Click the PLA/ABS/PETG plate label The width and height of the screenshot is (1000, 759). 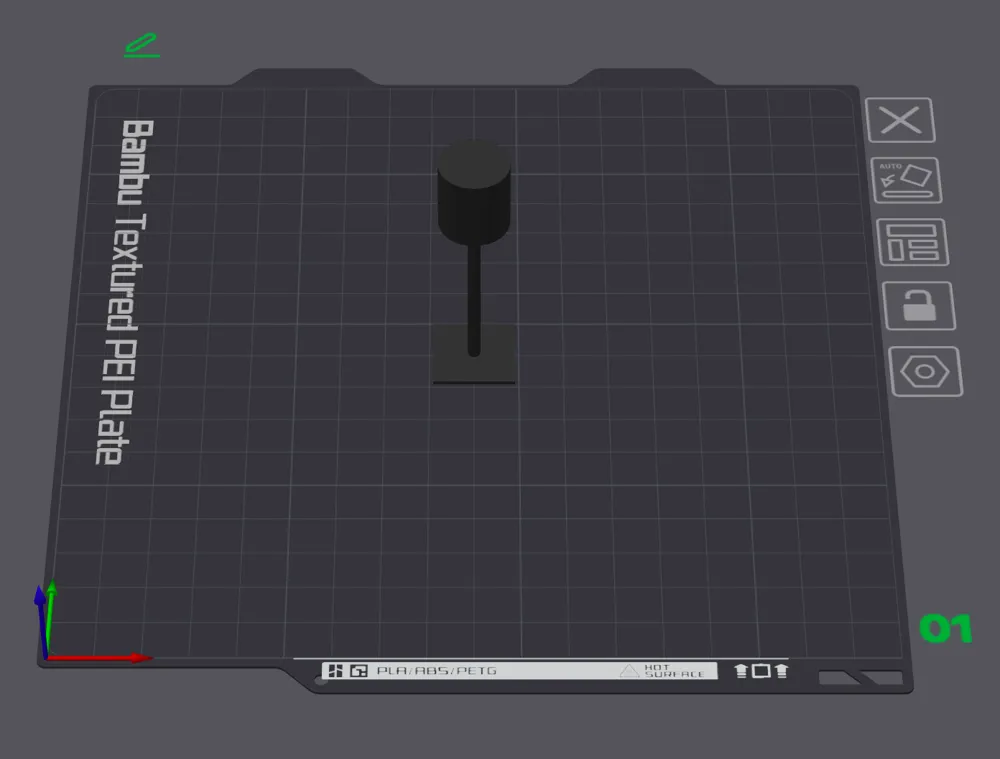[436, 670]
